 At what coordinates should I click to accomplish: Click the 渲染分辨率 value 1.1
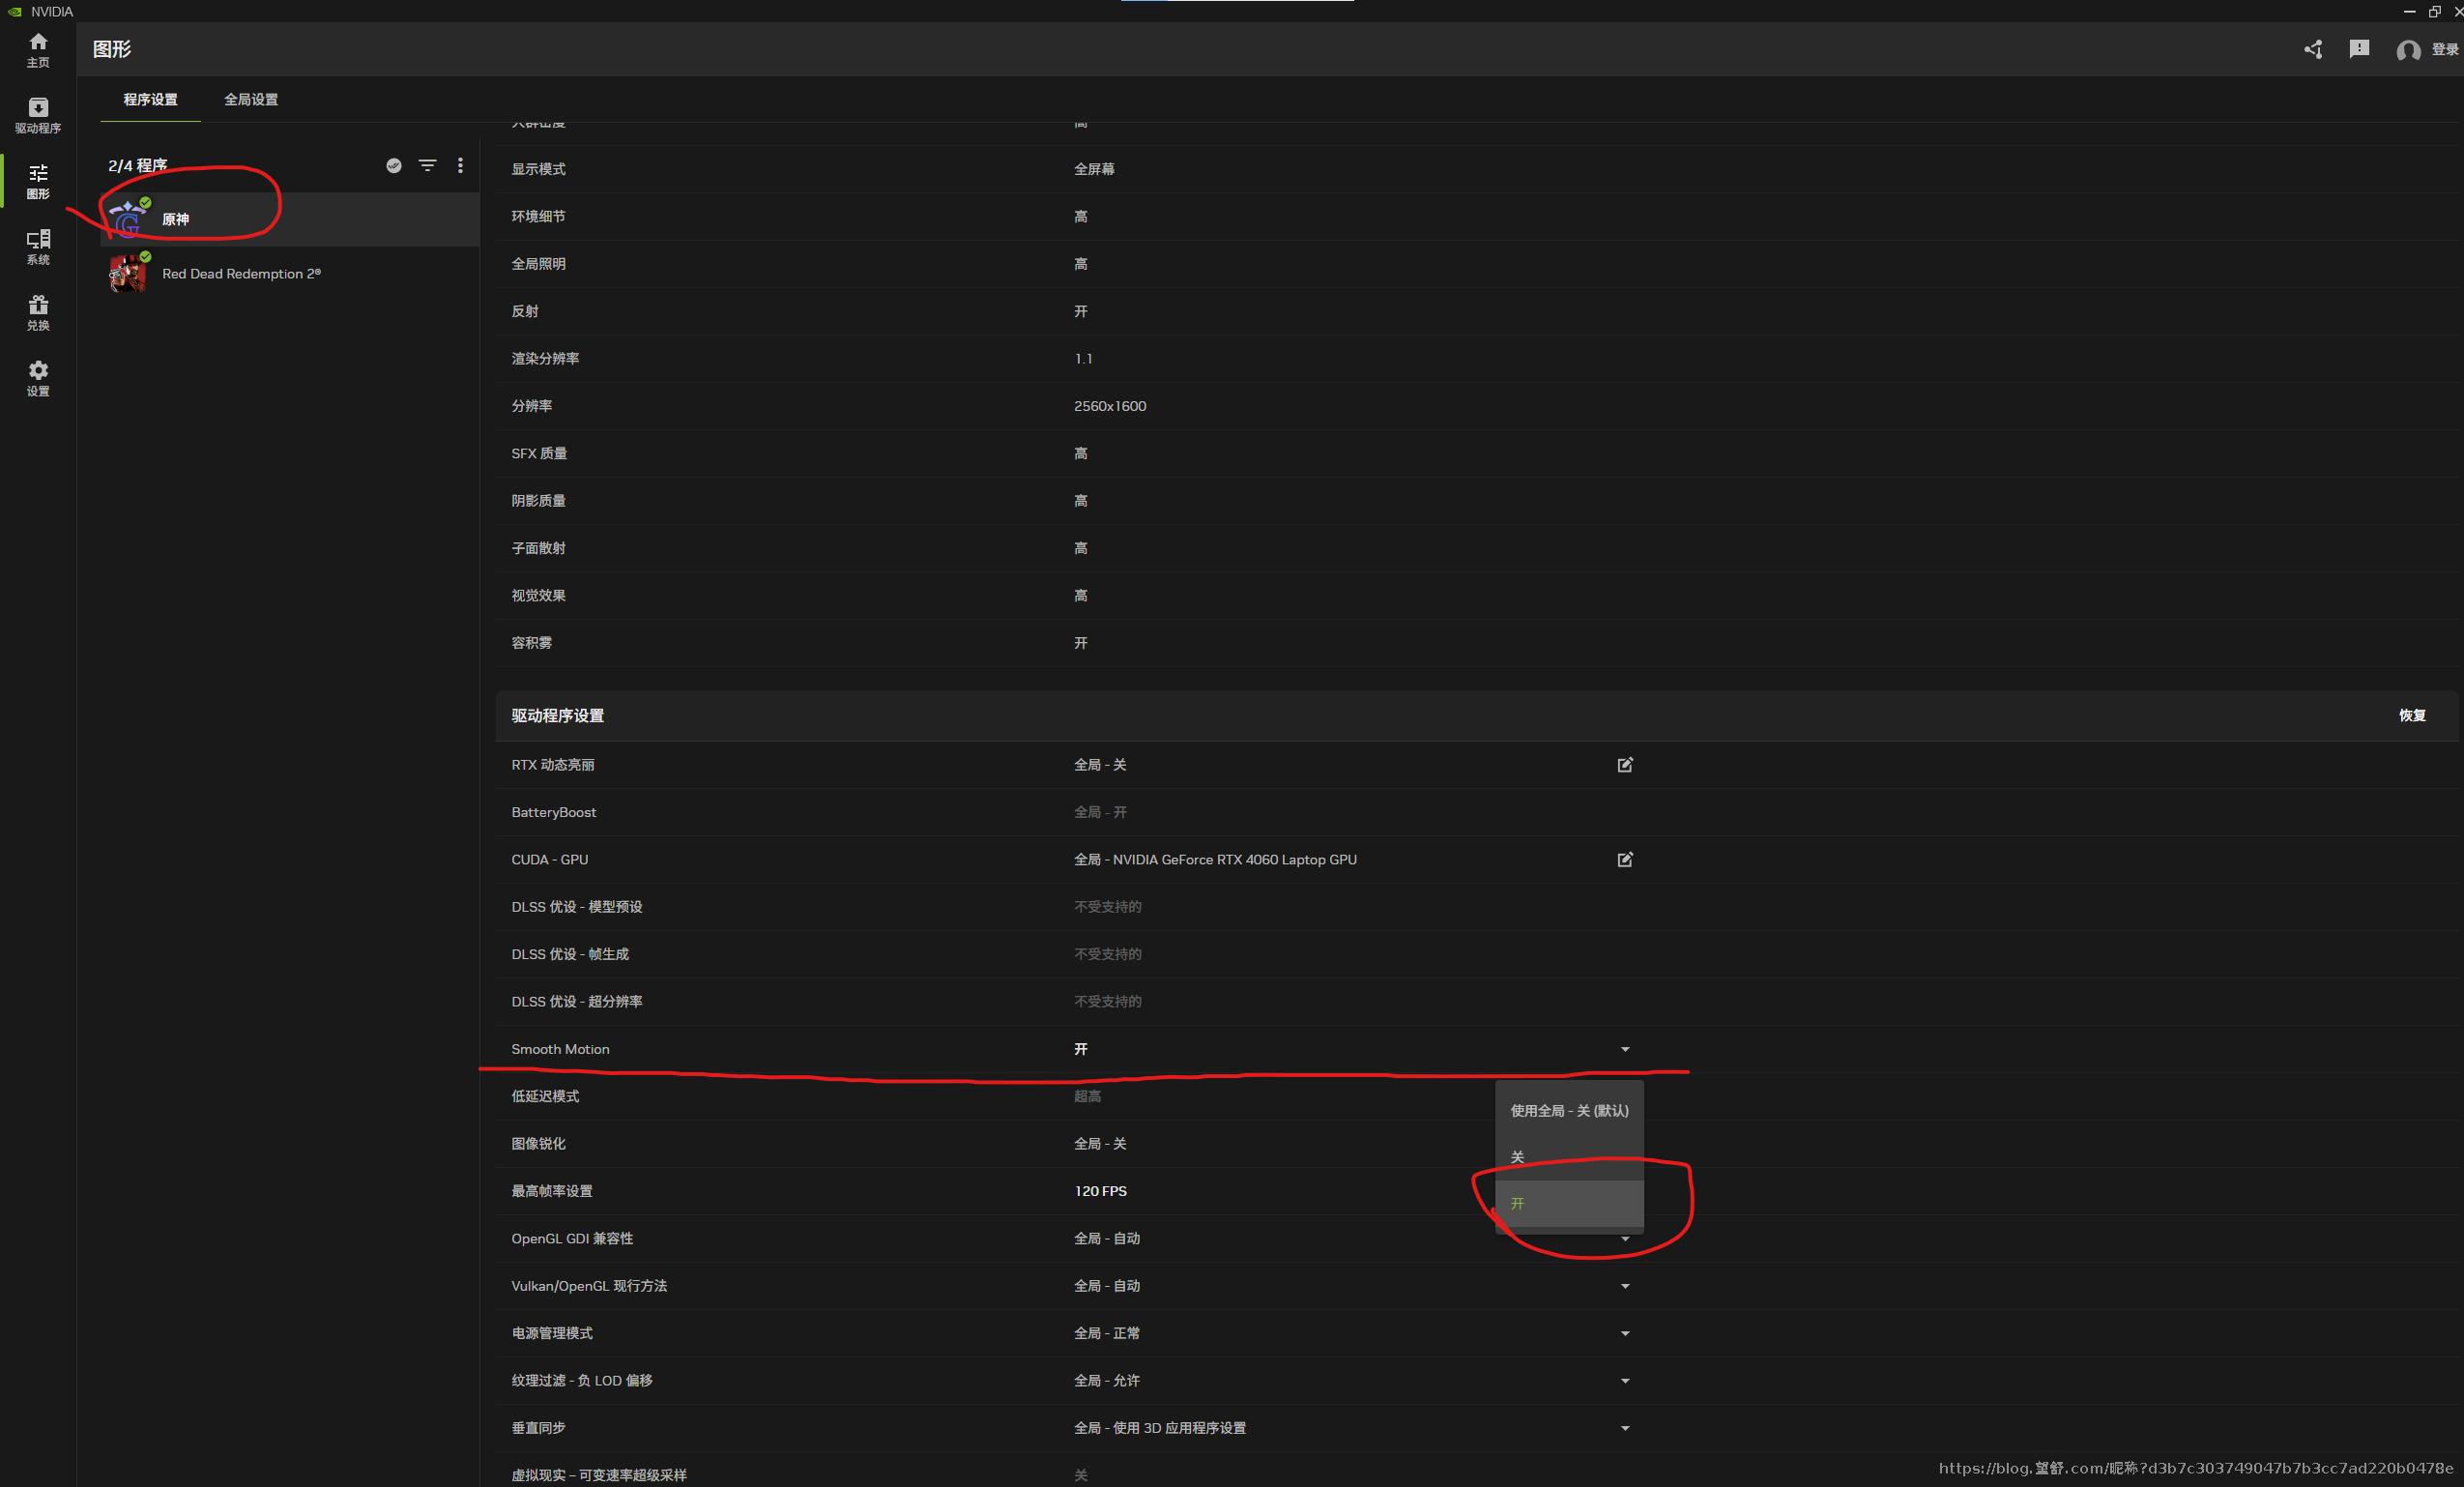pos(1083,359)
